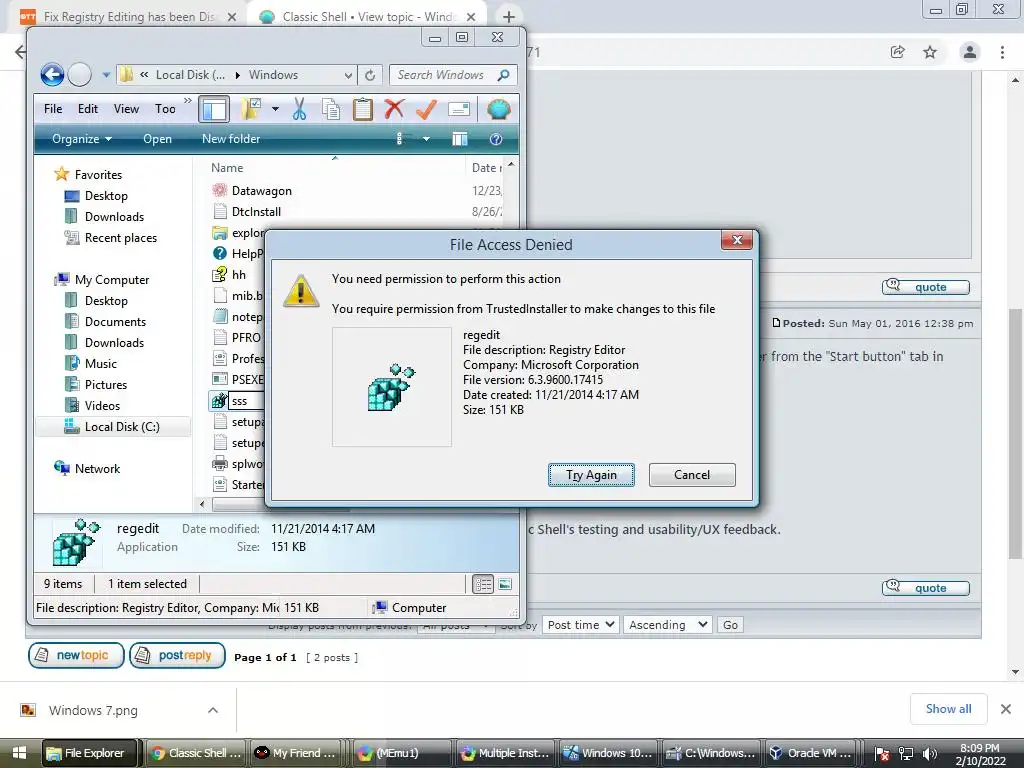The image size is (1024, 768).
Task: Click the newtopic forum button
Action: tap(76, 655)
